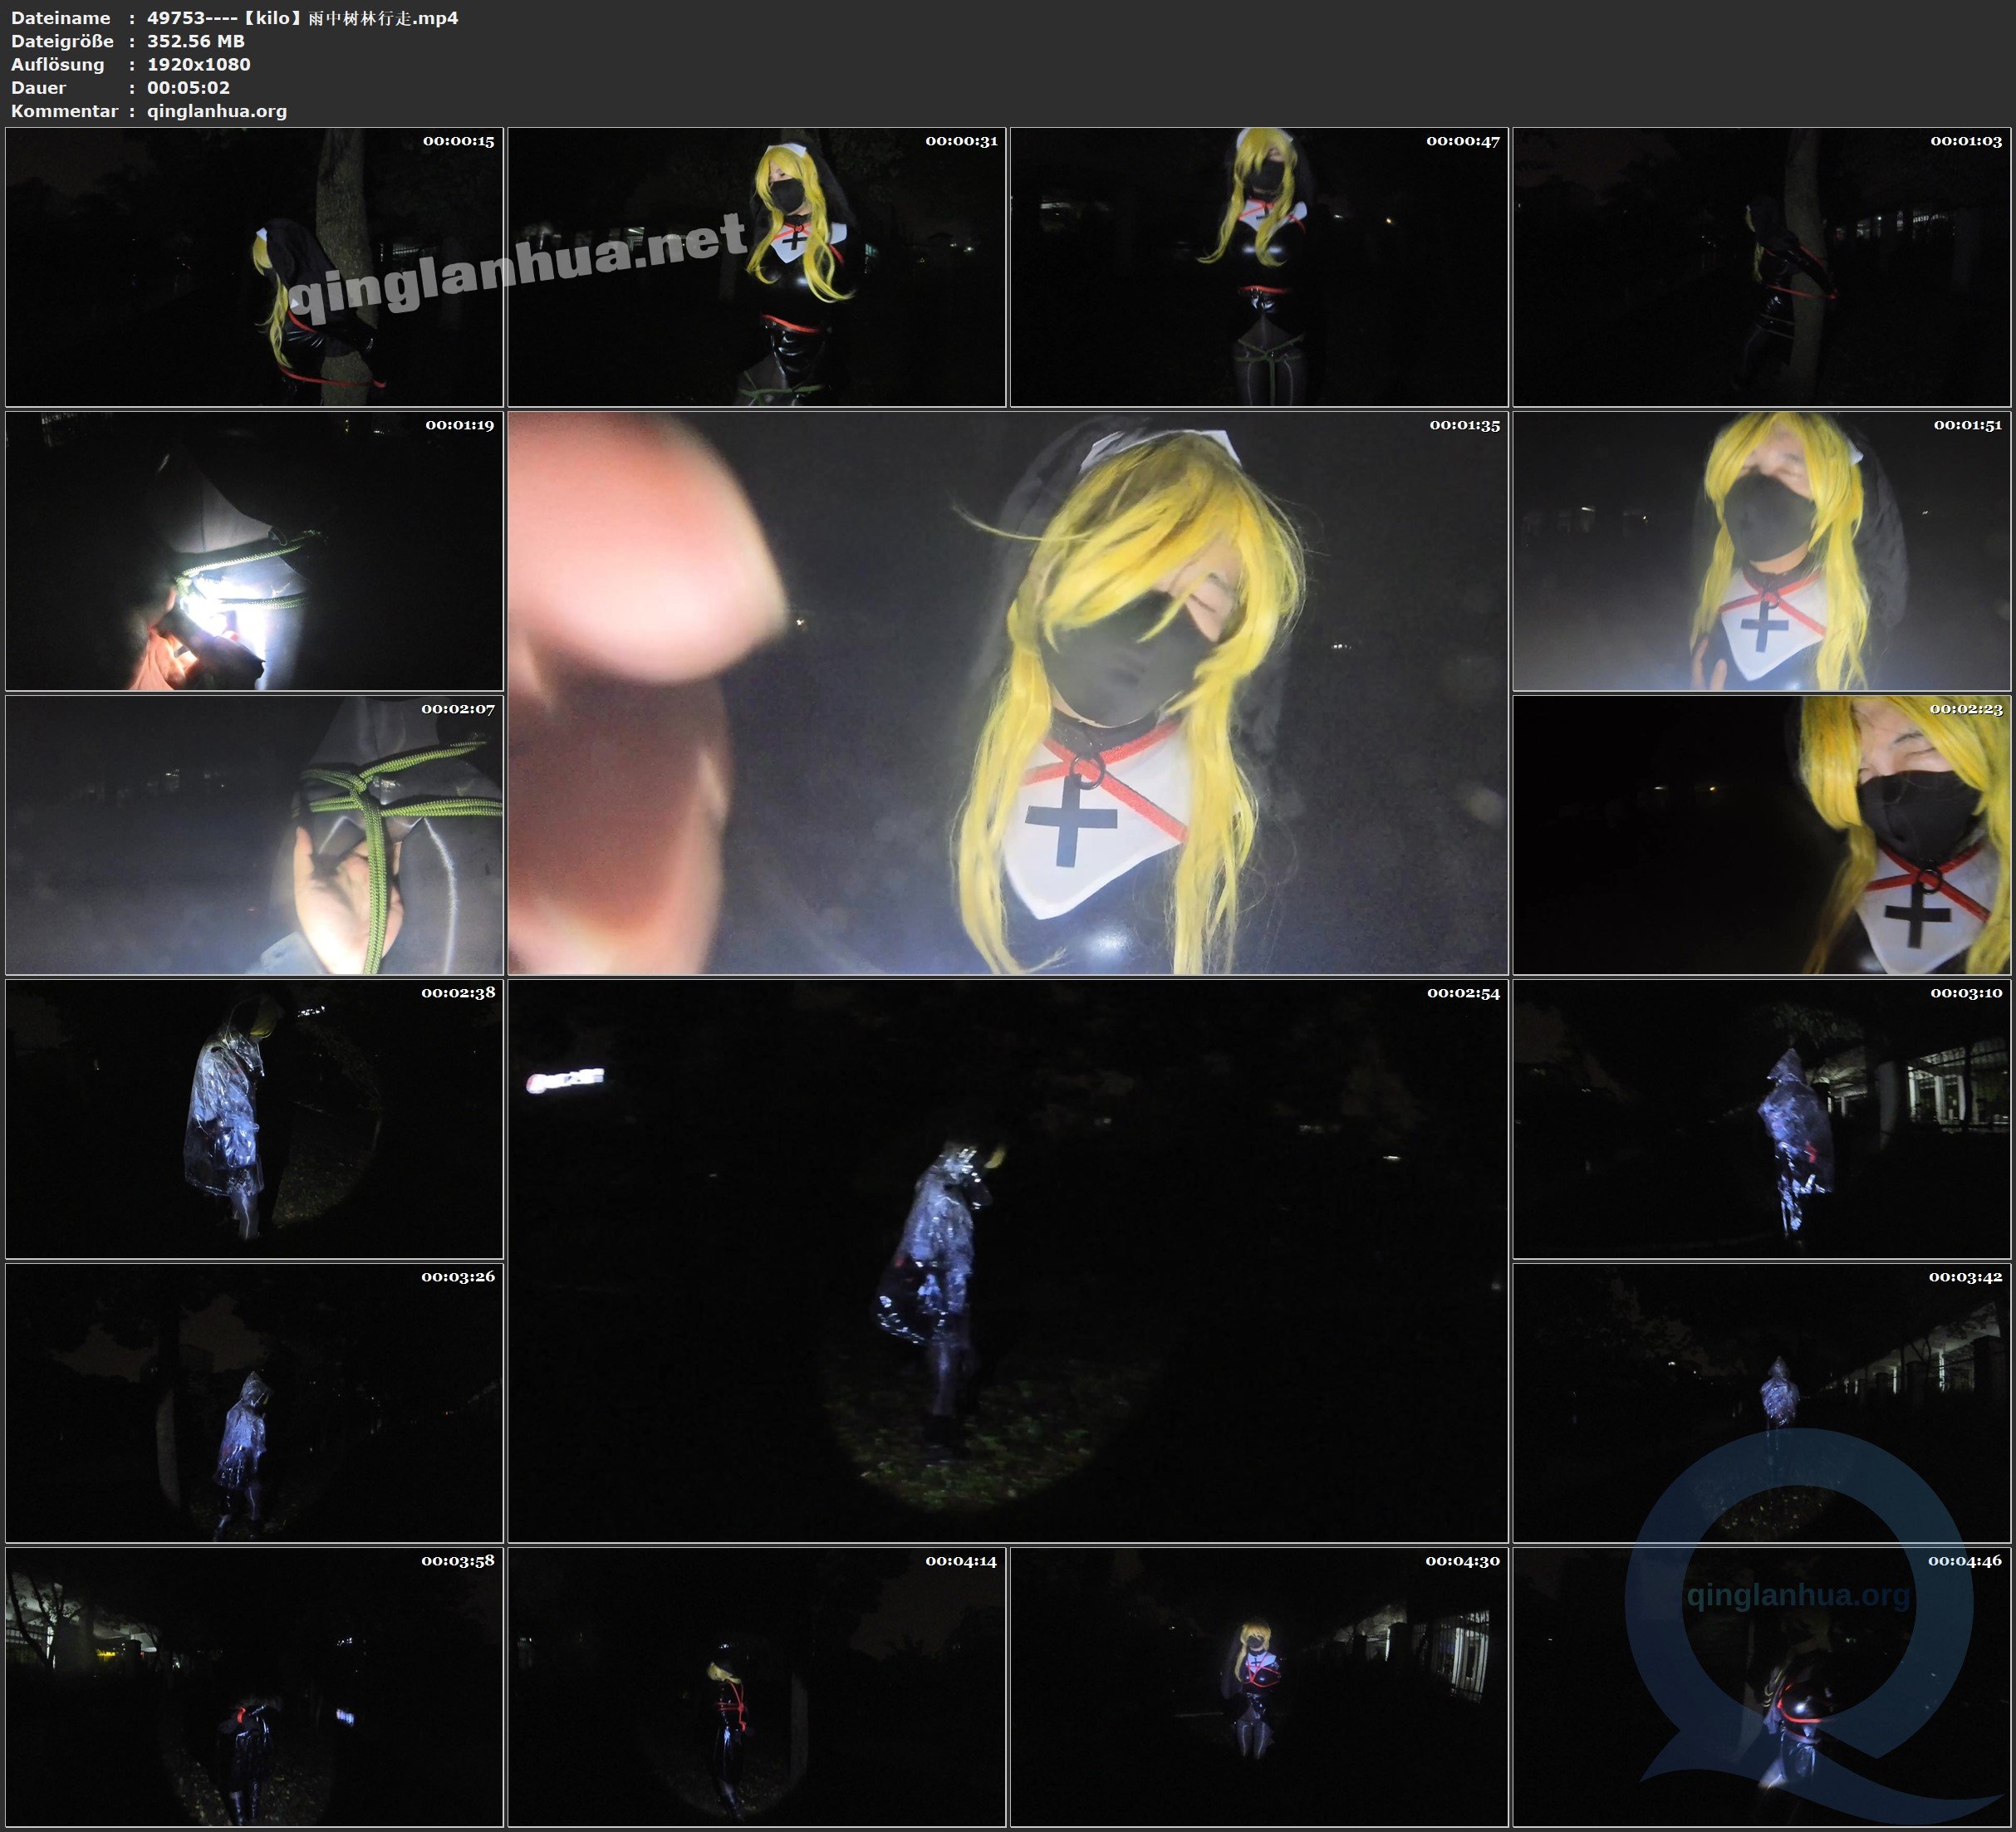Open the large dark frame at 00:02:54
Image resolution: width=2016 pixels, height=1832 pixels.
pos(1007,1261)
